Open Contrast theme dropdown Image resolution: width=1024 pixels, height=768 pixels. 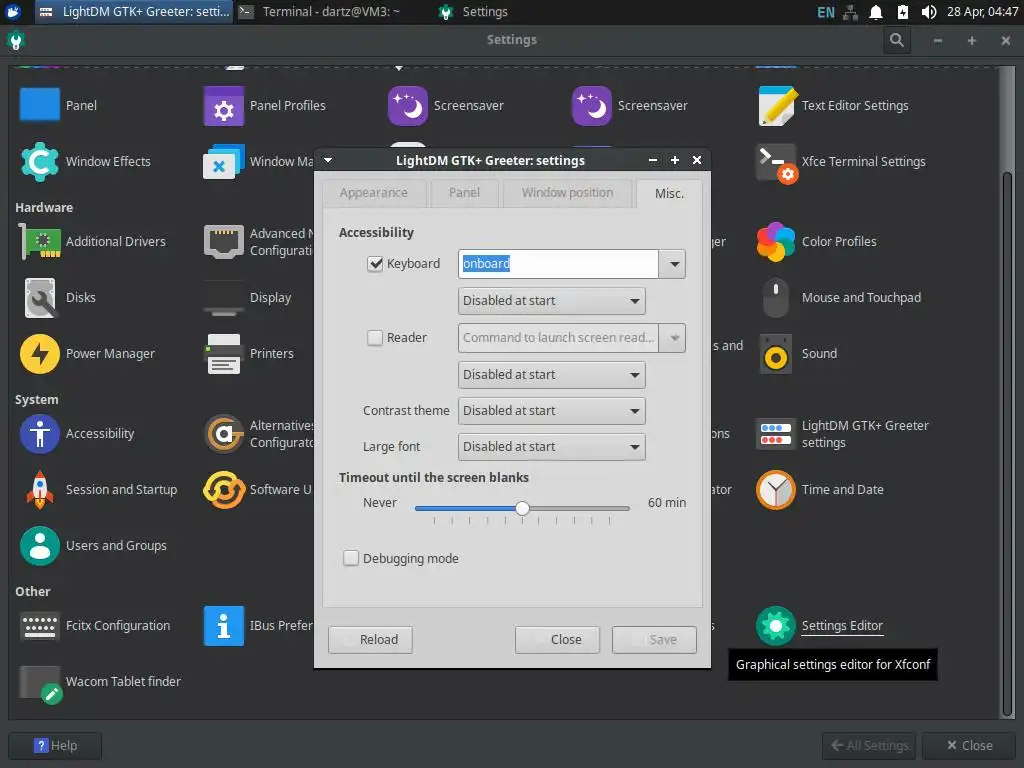point(551,411)
